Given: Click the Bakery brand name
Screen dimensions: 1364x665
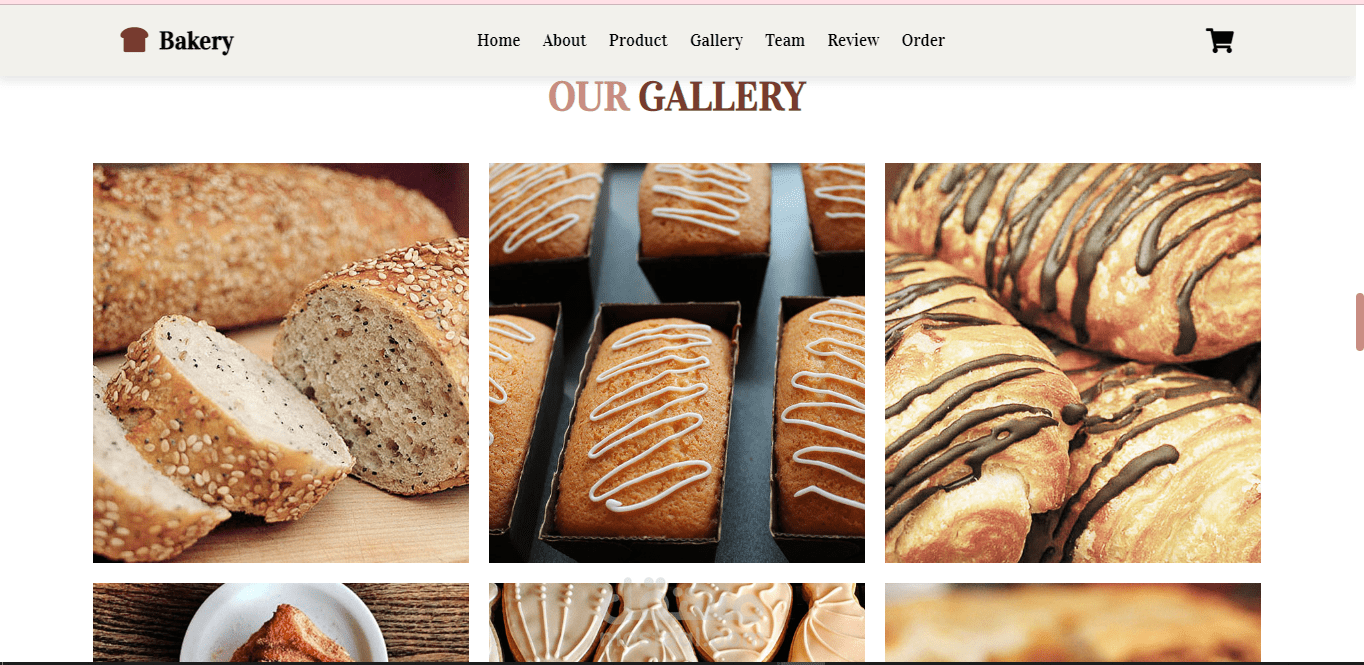Looking at the screenshot, I should pos(196,41).
